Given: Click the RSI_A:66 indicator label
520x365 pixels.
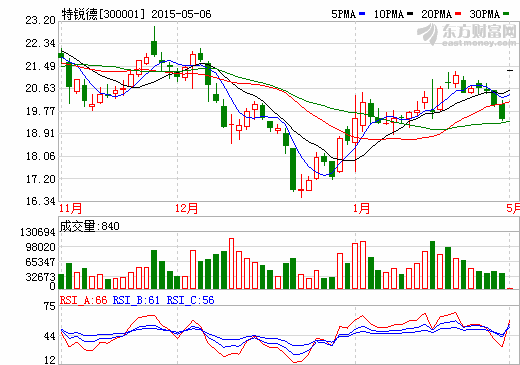Looking at the screenshot, I should (83, 300).
